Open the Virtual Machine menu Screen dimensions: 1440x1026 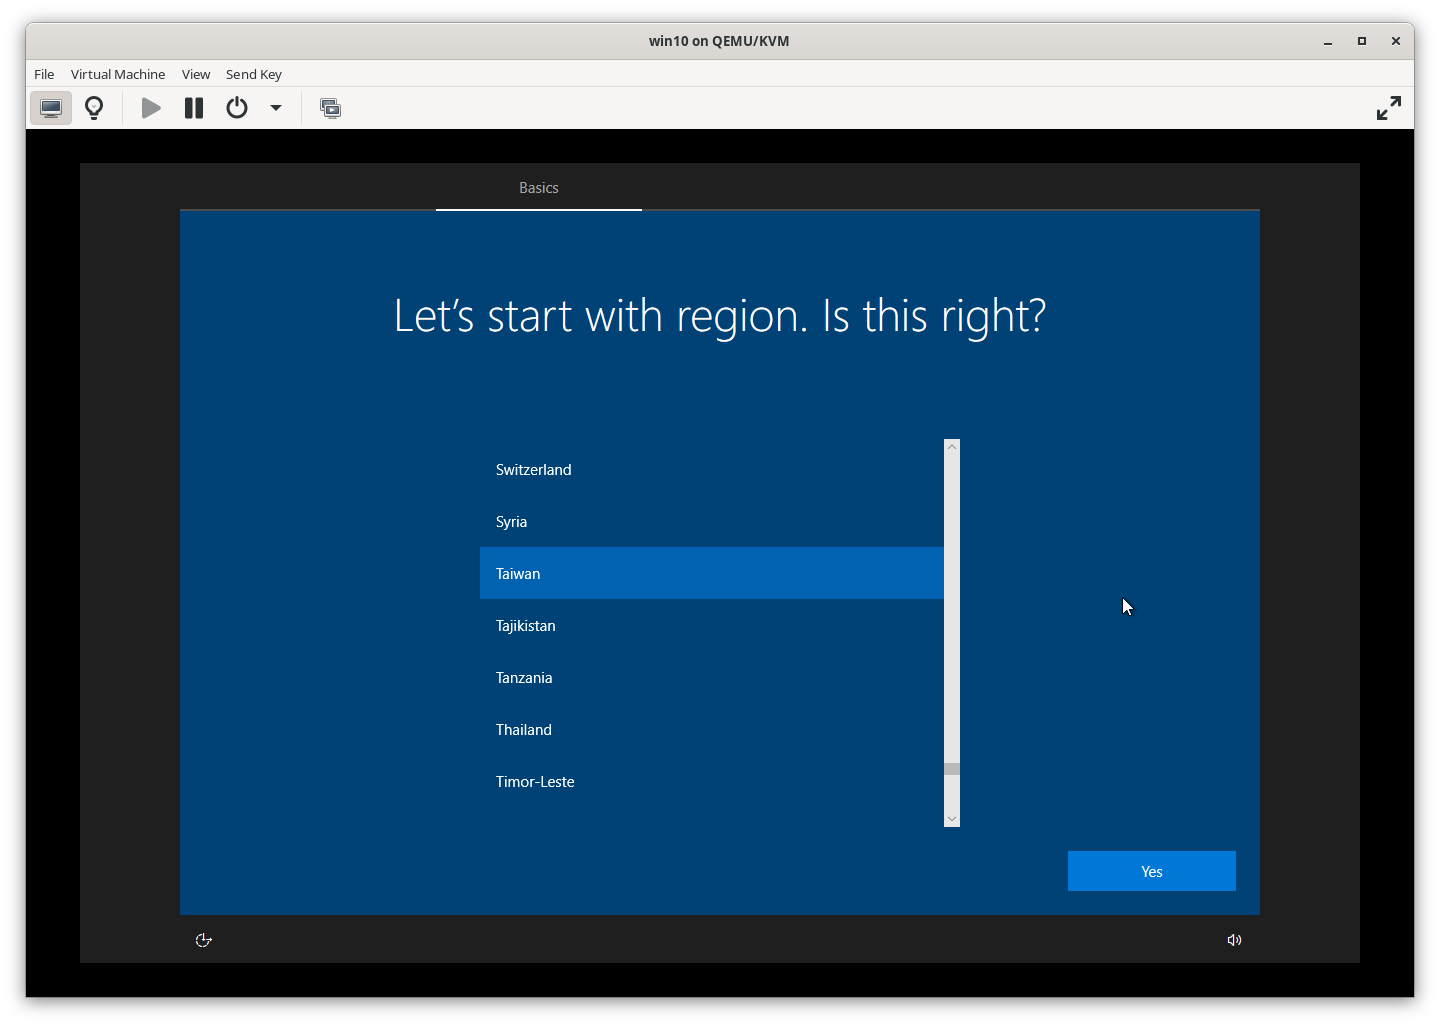(118, 74)
